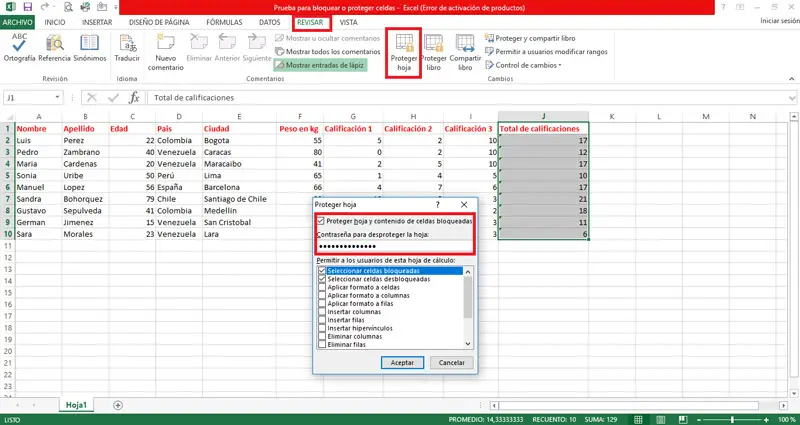The height and width of the screenshot is (425, 800).
Task: Enable the Insertar columnas checkbox
Action: (321, 312)
